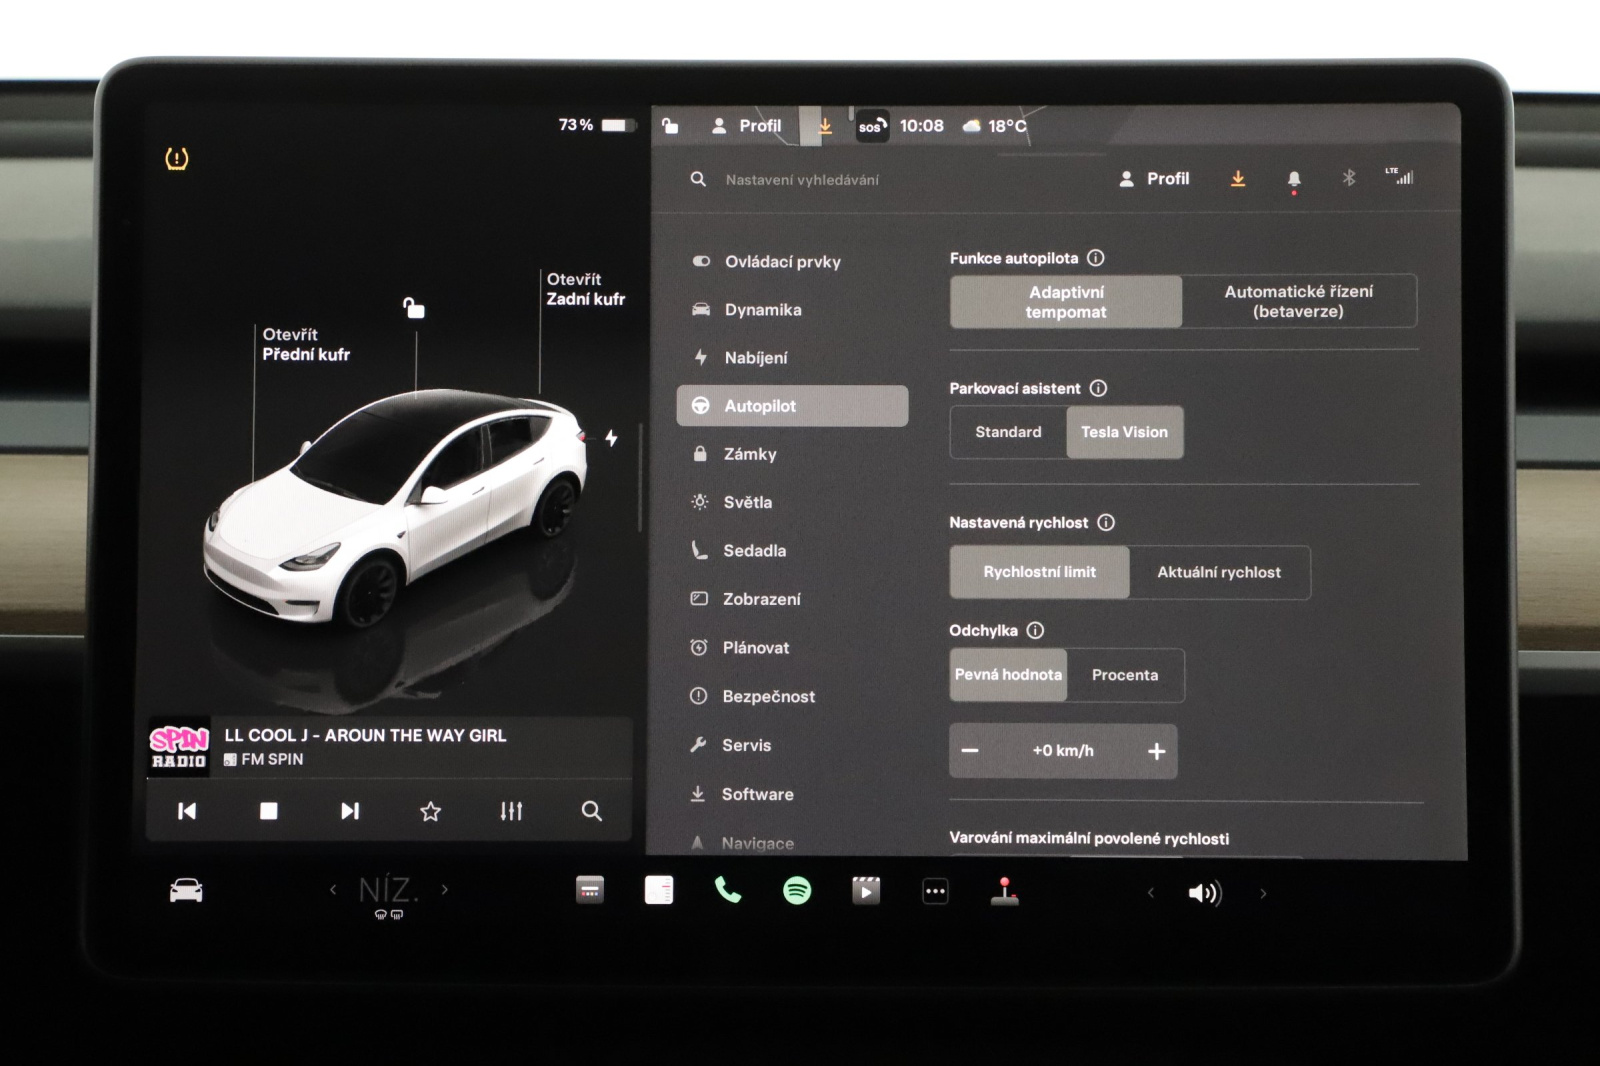Tap the tire pressure warning icon
Screen dimensions: 1600x1066
[176, 158]
